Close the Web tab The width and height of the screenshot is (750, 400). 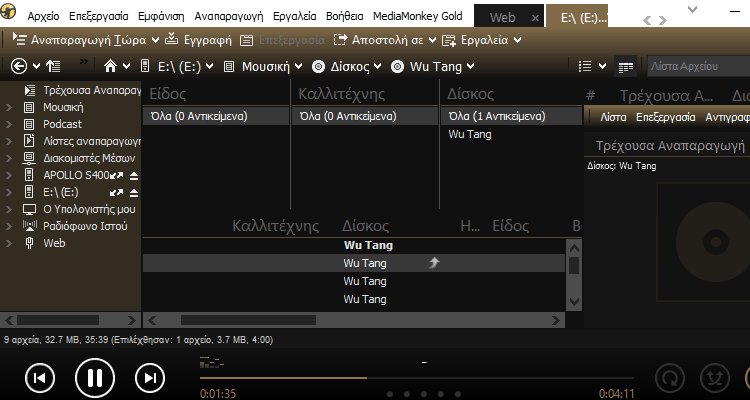(535, 18)
